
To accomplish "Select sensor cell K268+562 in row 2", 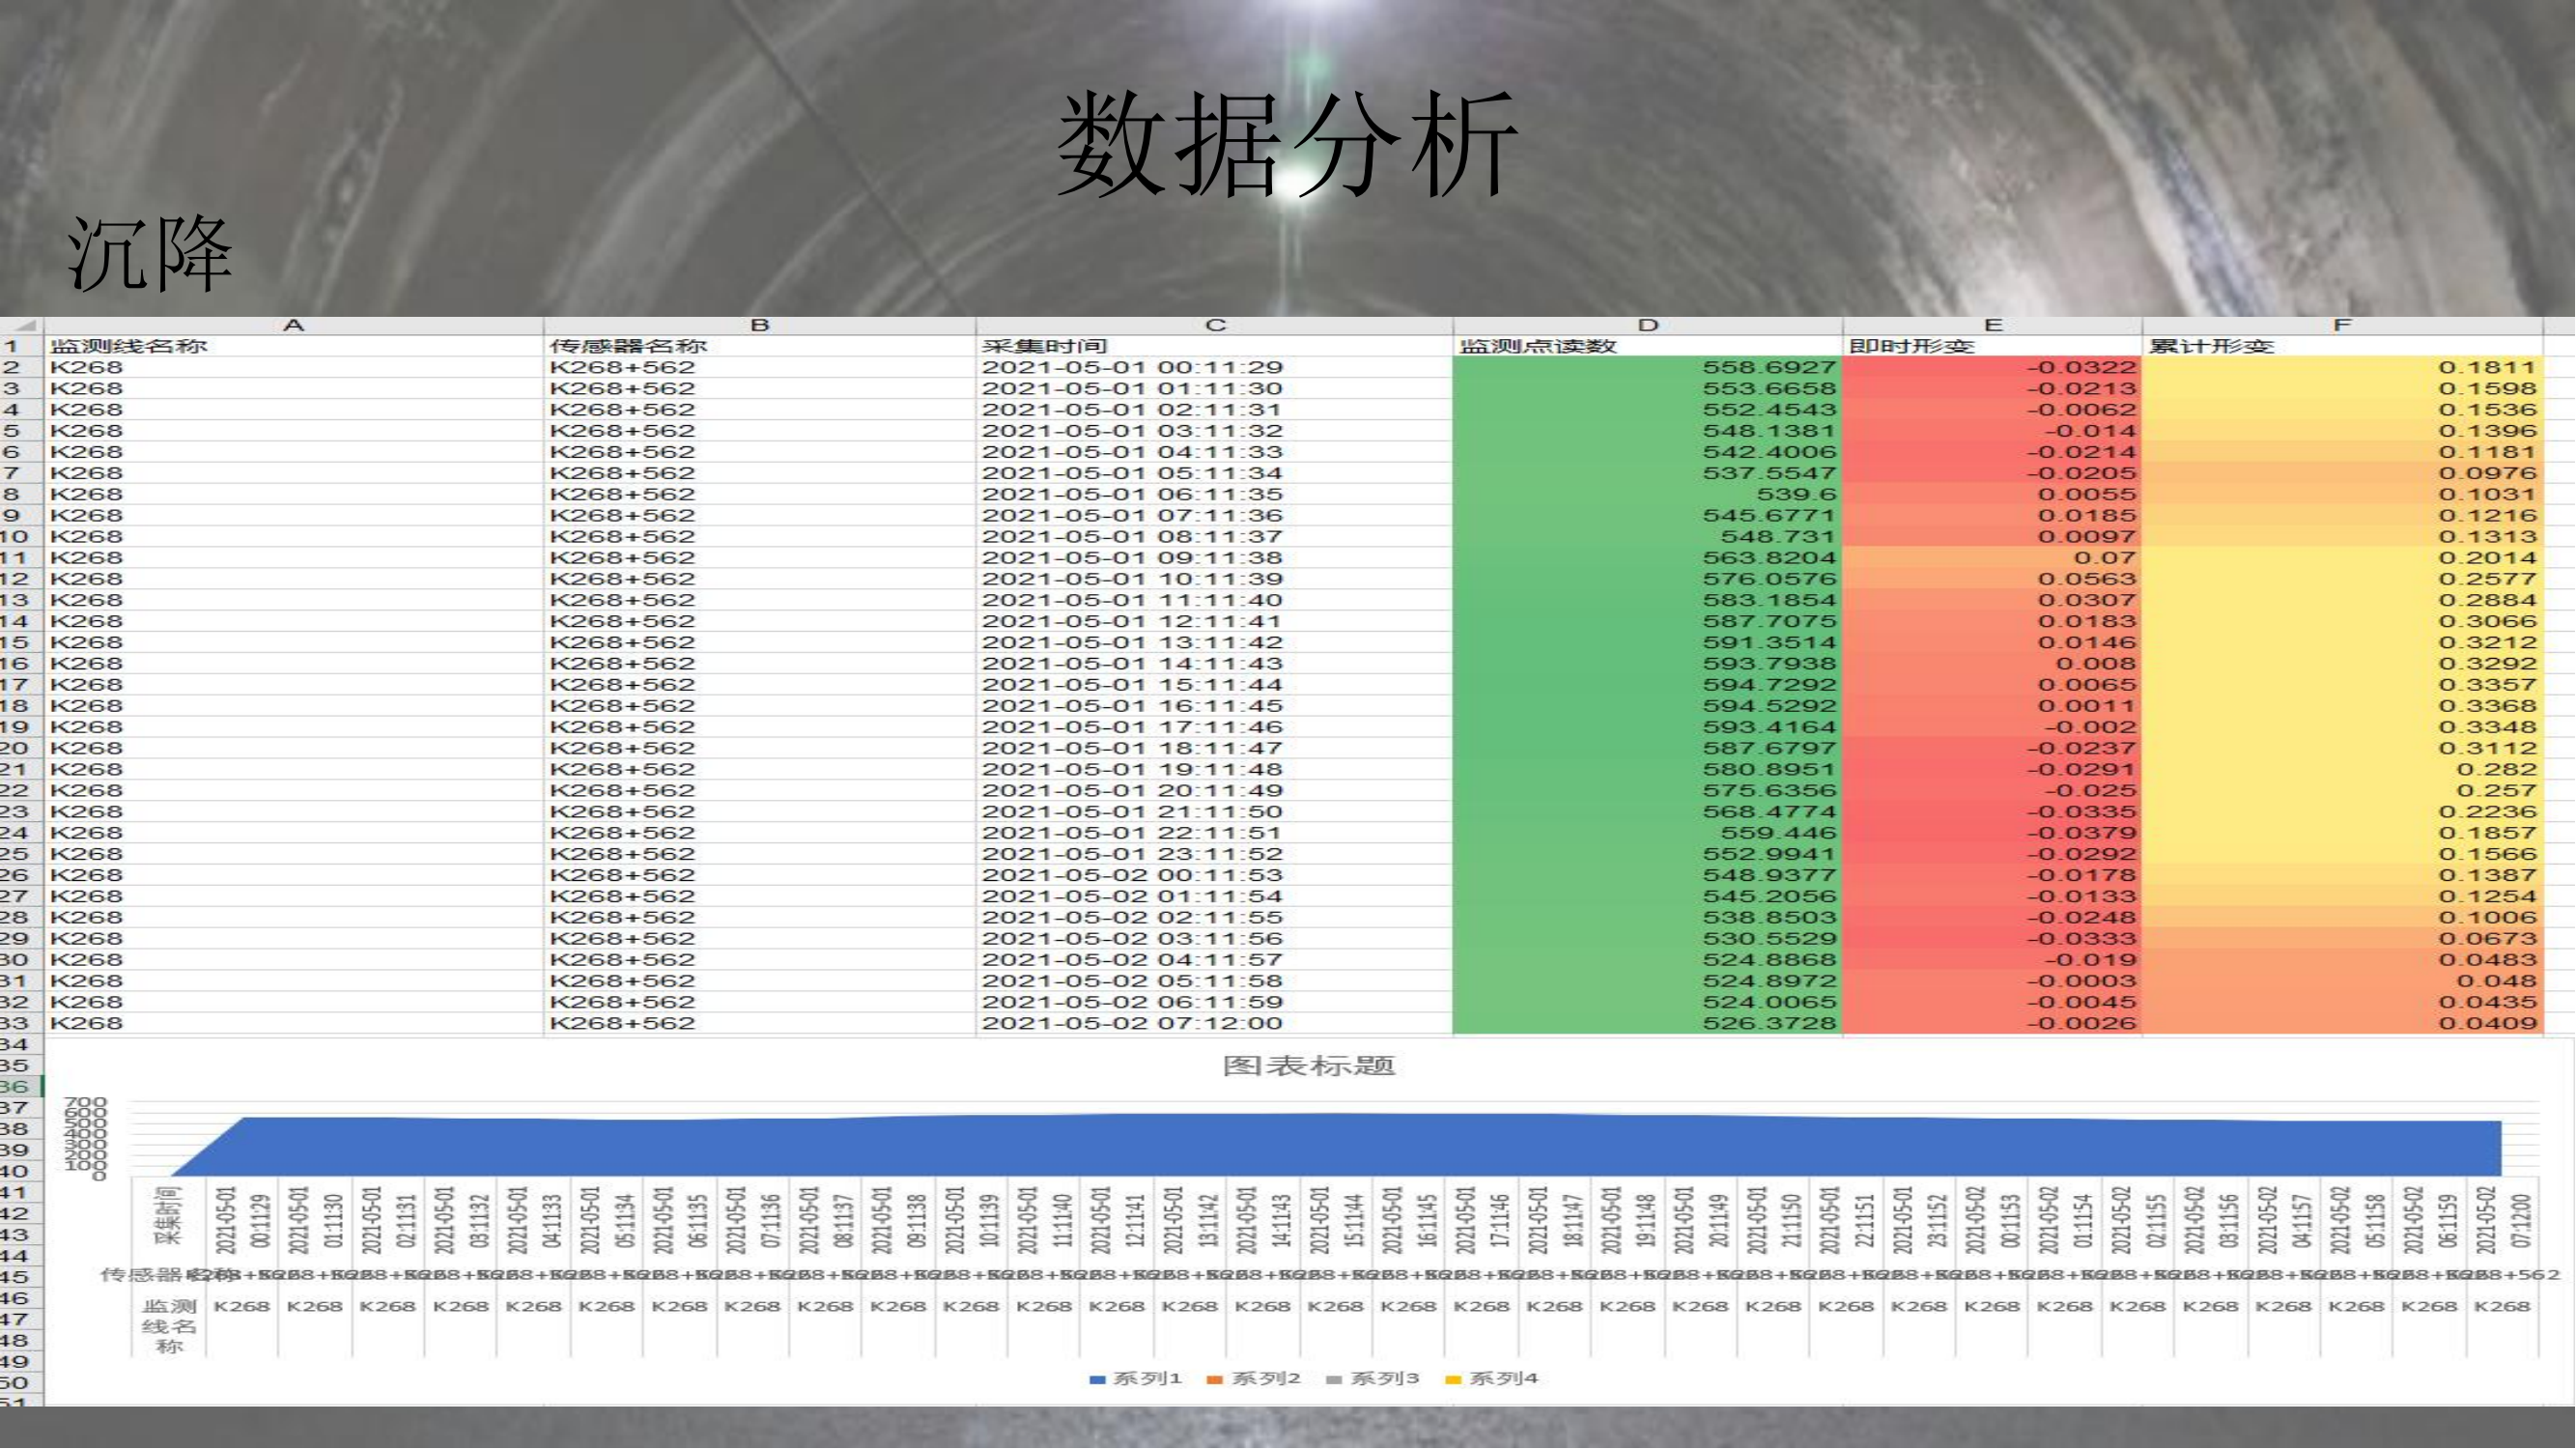I will (759, 367).
